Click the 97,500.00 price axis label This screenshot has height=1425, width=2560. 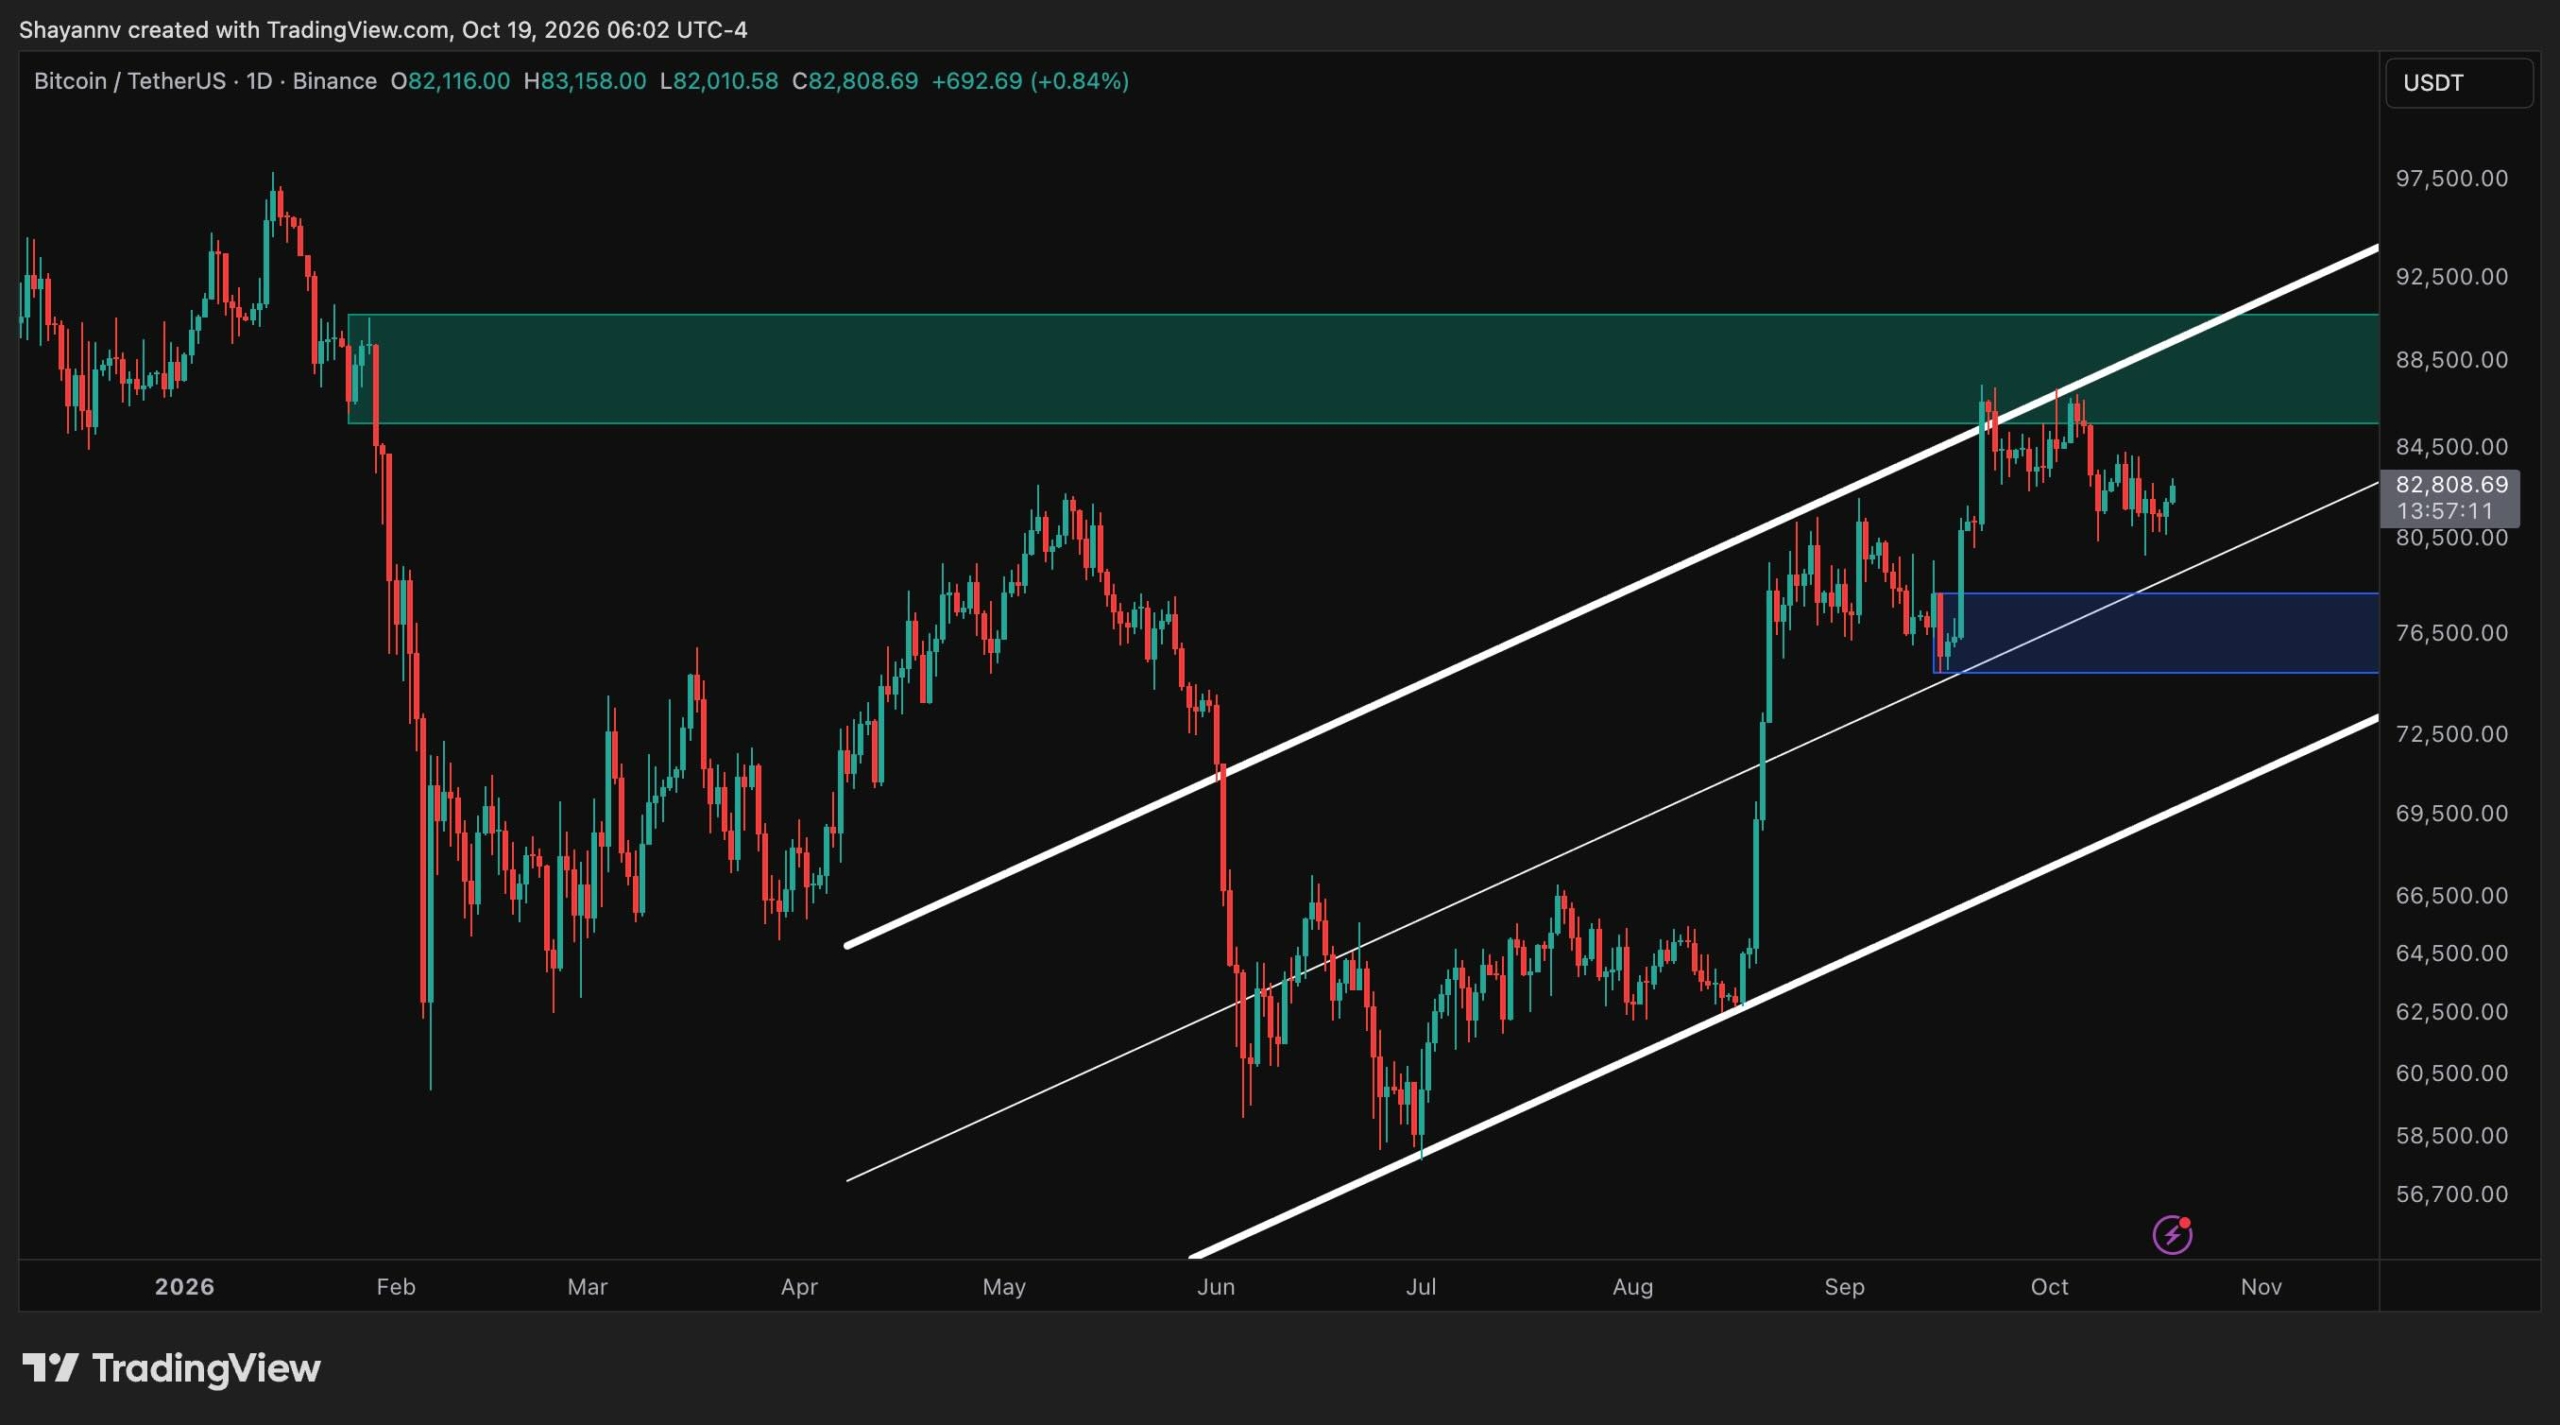2451,178
